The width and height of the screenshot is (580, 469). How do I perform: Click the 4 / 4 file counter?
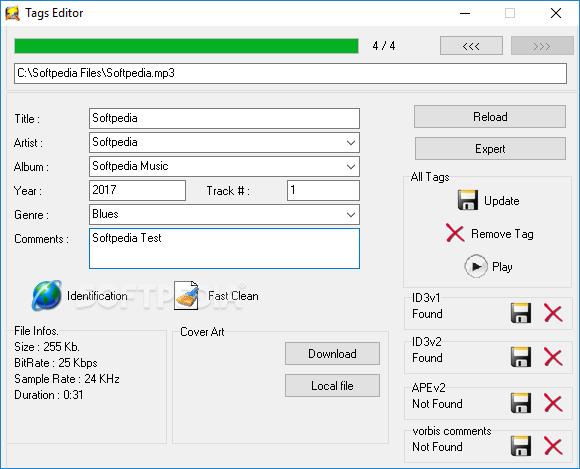384,46
